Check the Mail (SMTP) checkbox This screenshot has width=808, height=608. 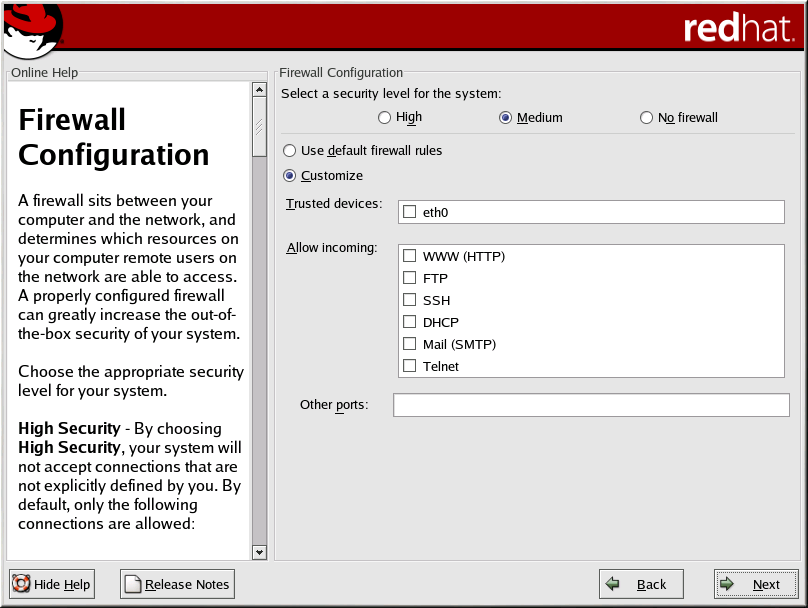coord(409,344)
